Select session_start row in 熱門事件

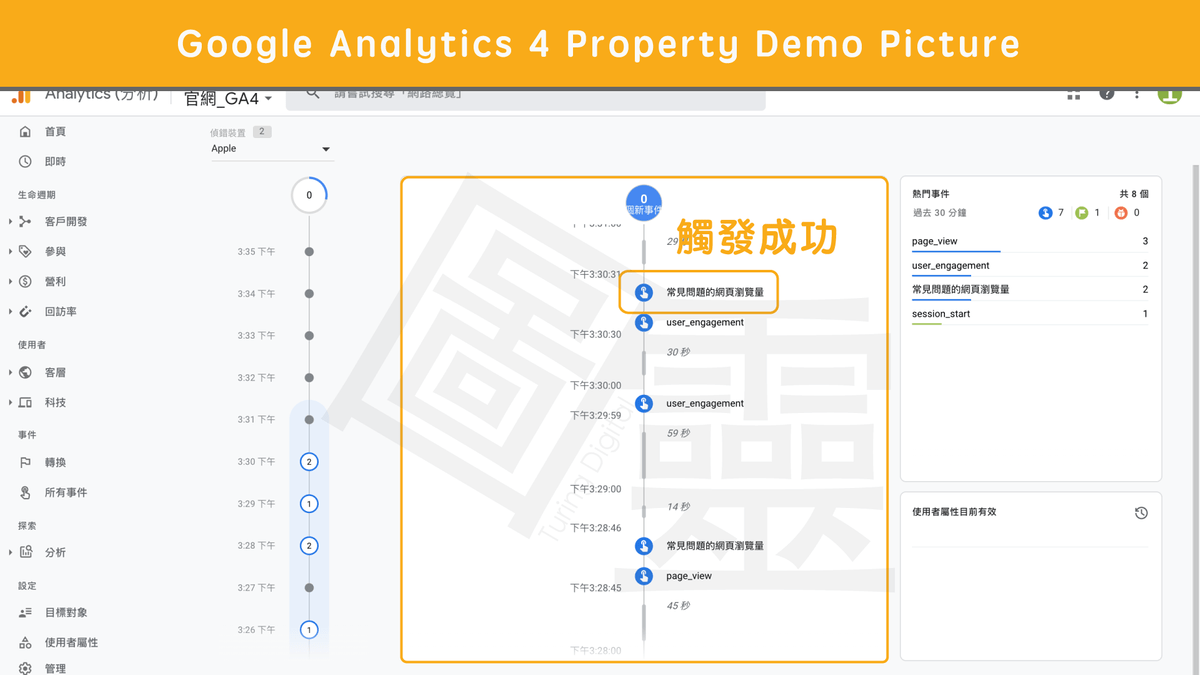coord(1030,314)
